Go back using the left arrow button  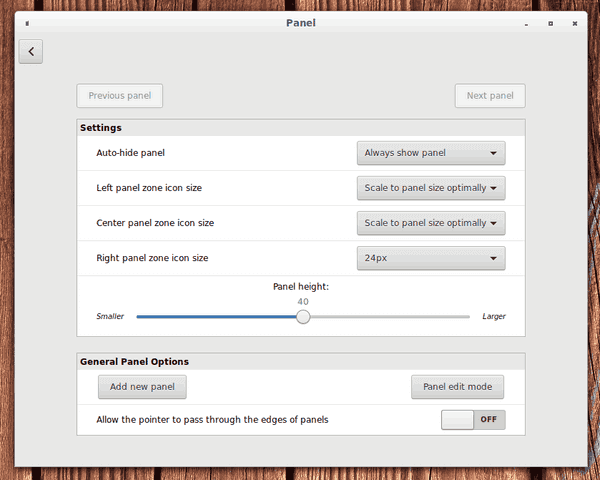click(x=31, y=51)
